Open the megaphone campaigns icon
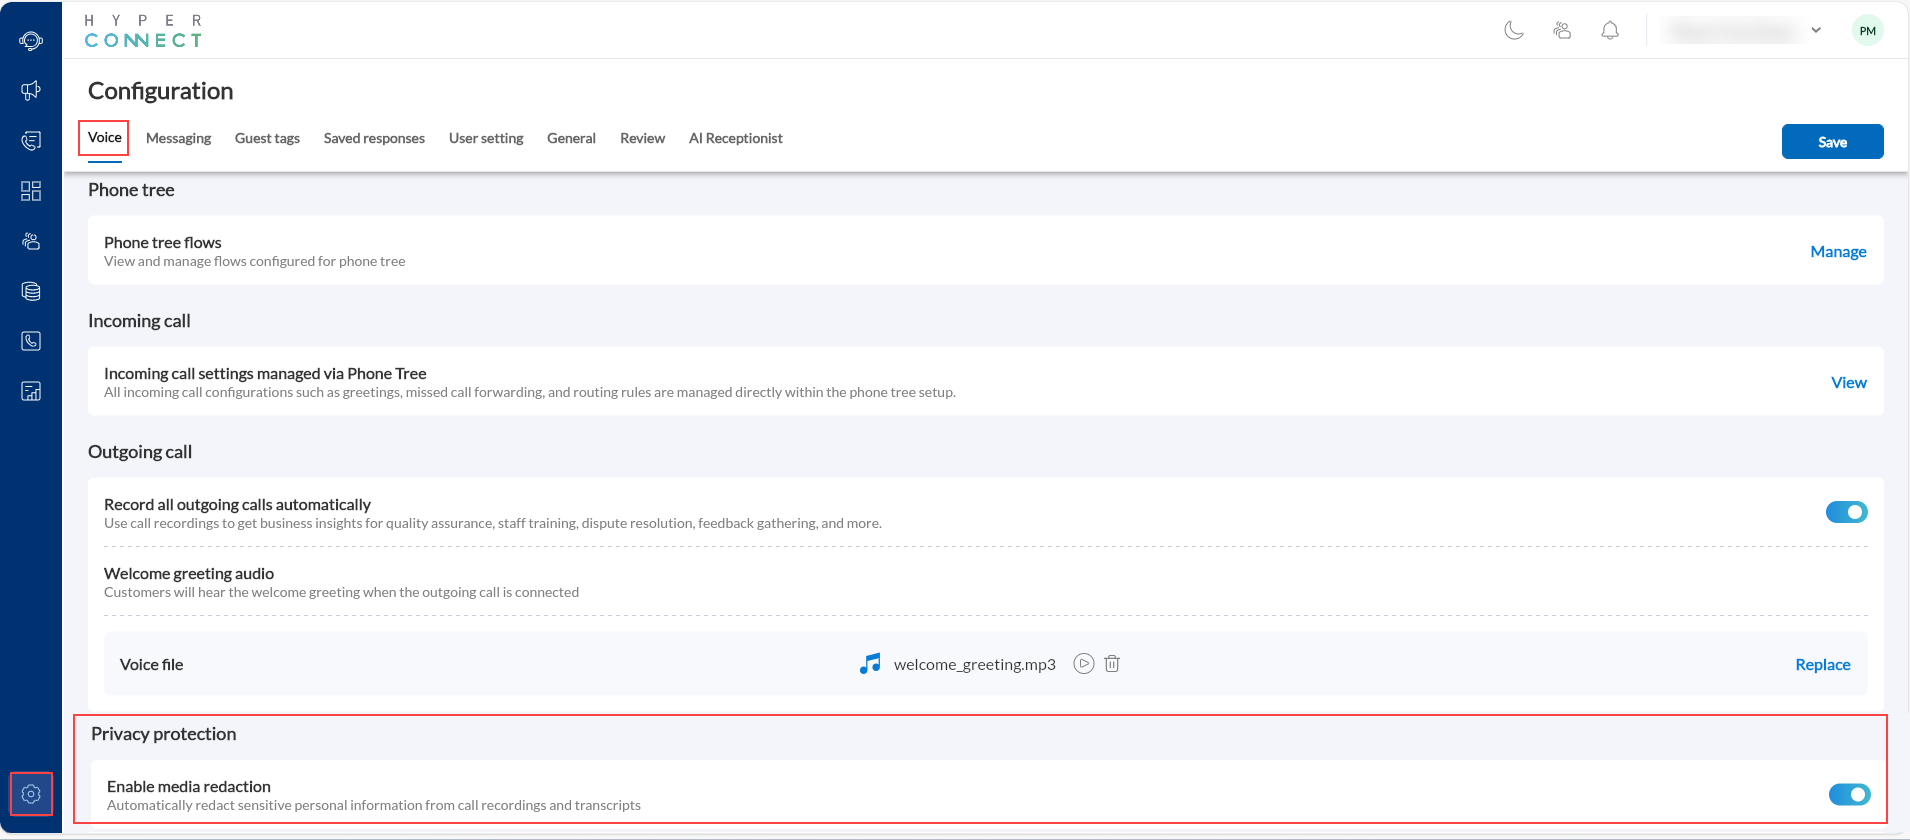The width and height of the screenshot is (1910, 840). point(31,91)
